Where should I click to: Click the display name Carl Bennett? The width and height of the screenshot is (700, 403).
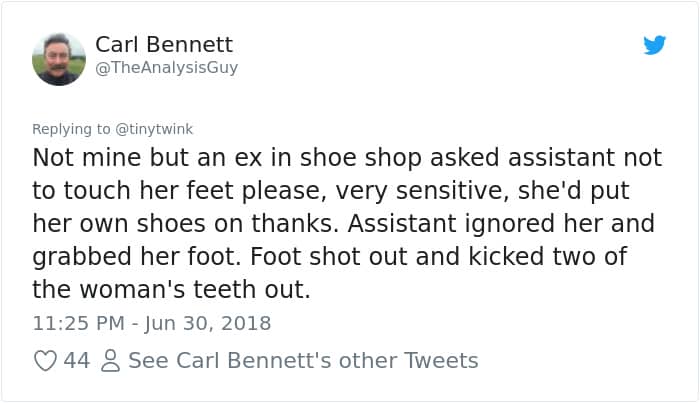click(x=164, y=44)
